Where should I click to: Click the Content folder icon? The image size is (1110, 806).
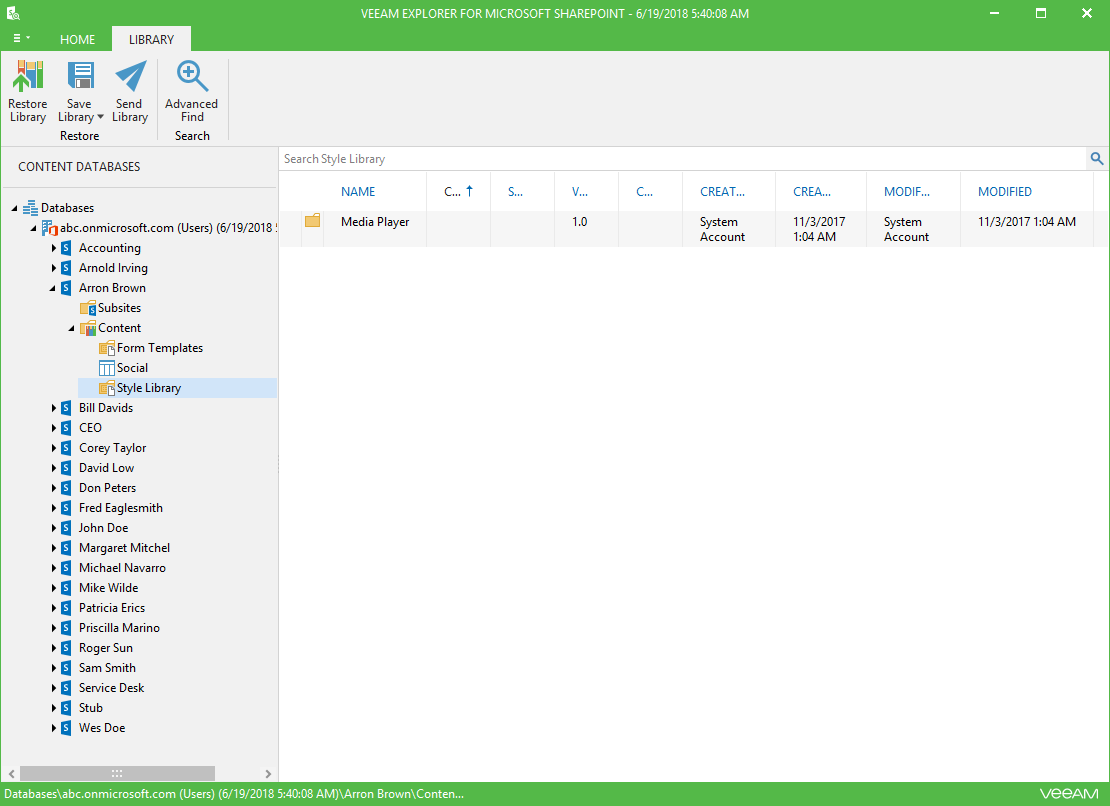tap(88, 328)
